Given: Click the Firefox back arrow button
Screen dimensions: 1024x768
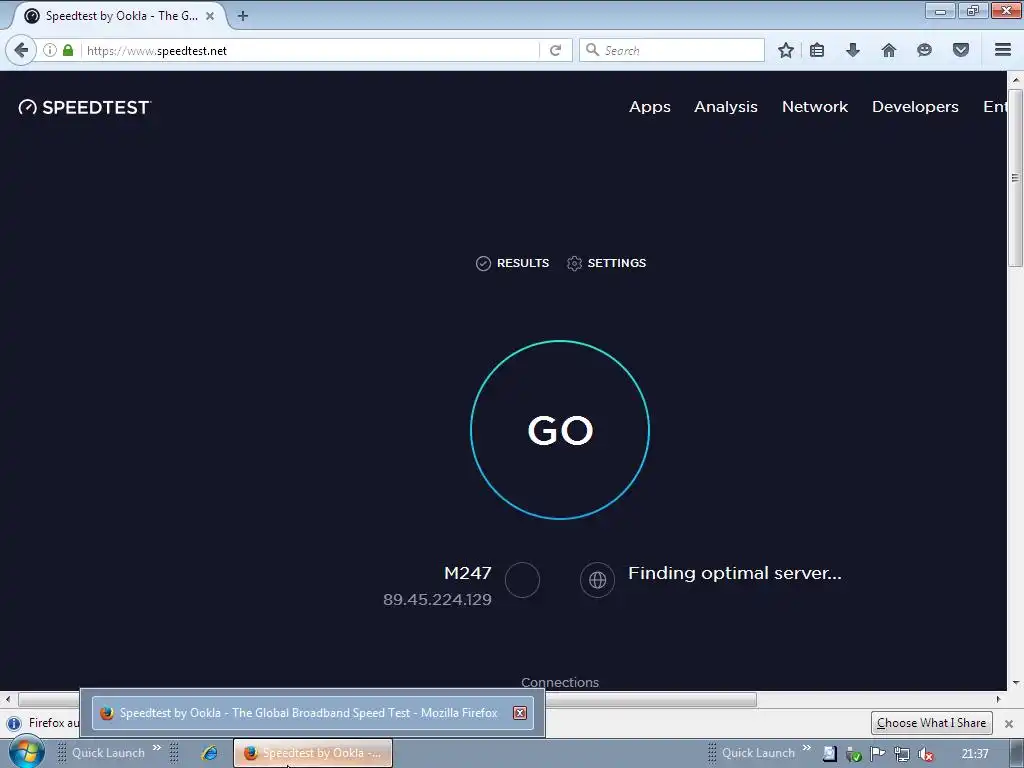Looking at the screenshot, I should click(x=22, y=50).
